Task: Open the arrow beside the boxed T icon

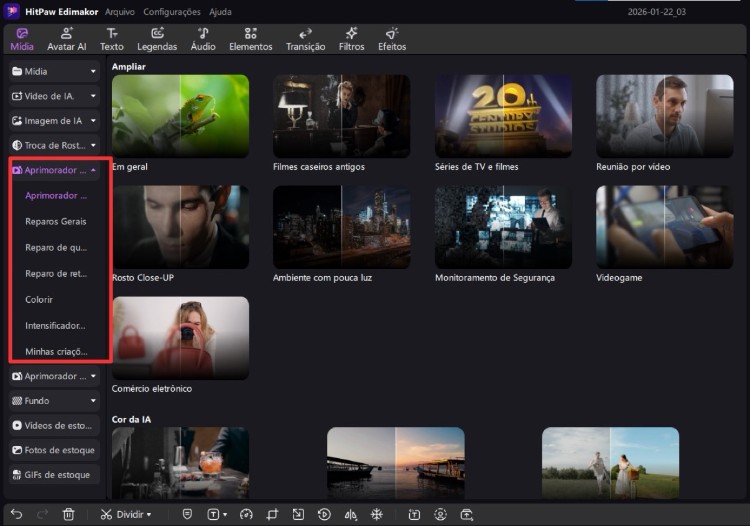Action: (x=225, y=515)
